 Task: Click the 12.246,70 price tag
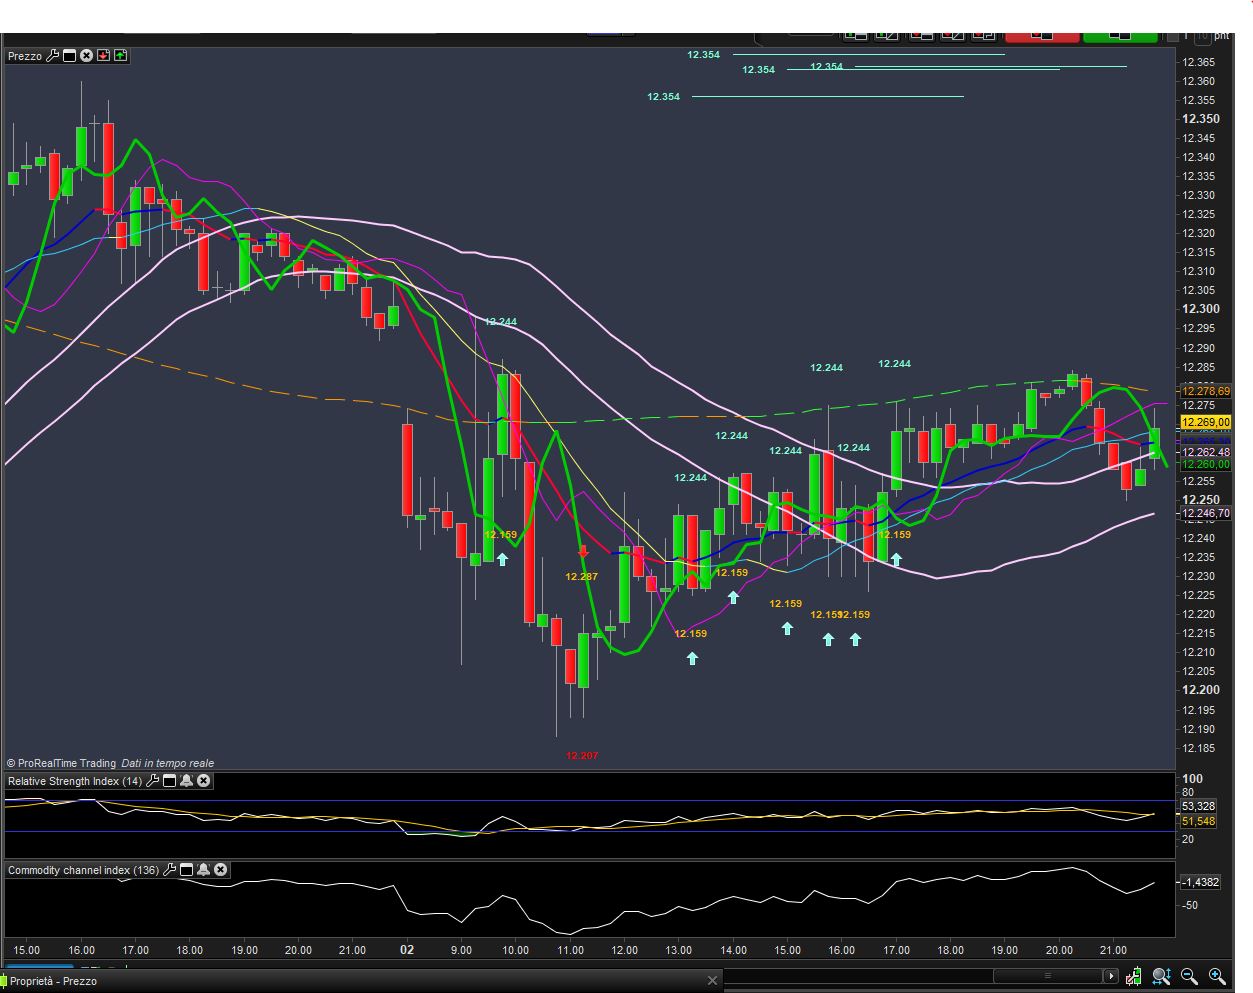click(x=1205, y=514)
